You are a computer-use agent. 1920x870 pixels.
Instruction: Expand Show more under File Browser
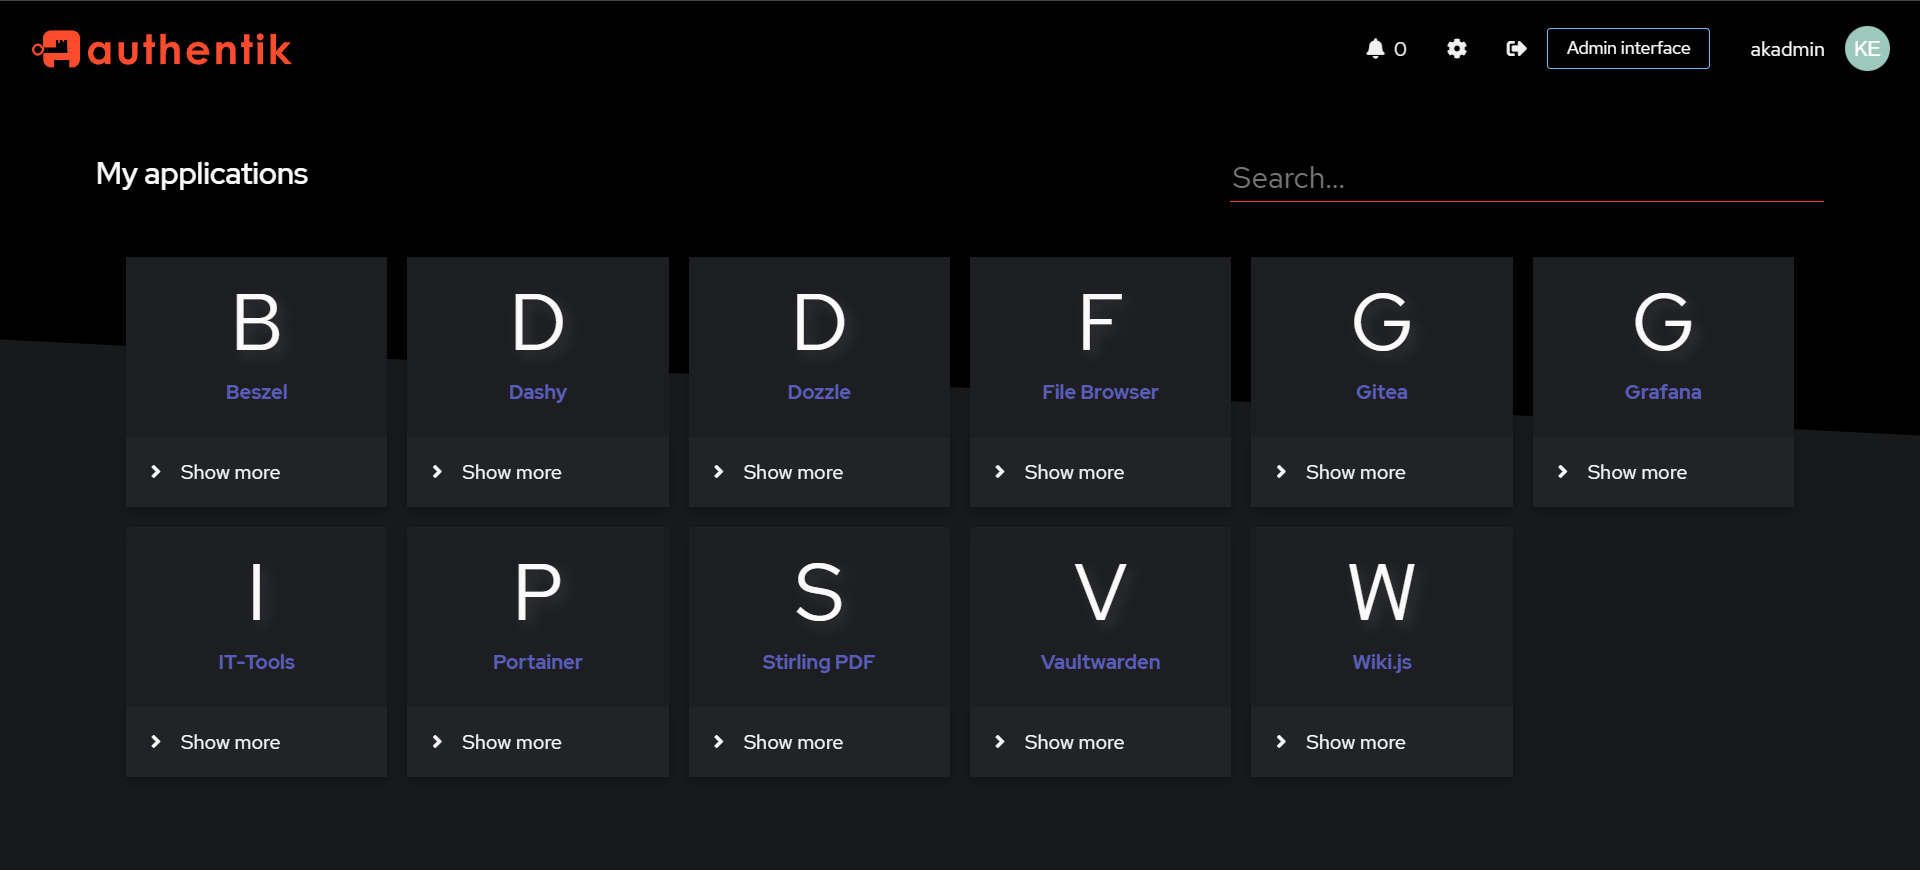[x=1100, y=472]
